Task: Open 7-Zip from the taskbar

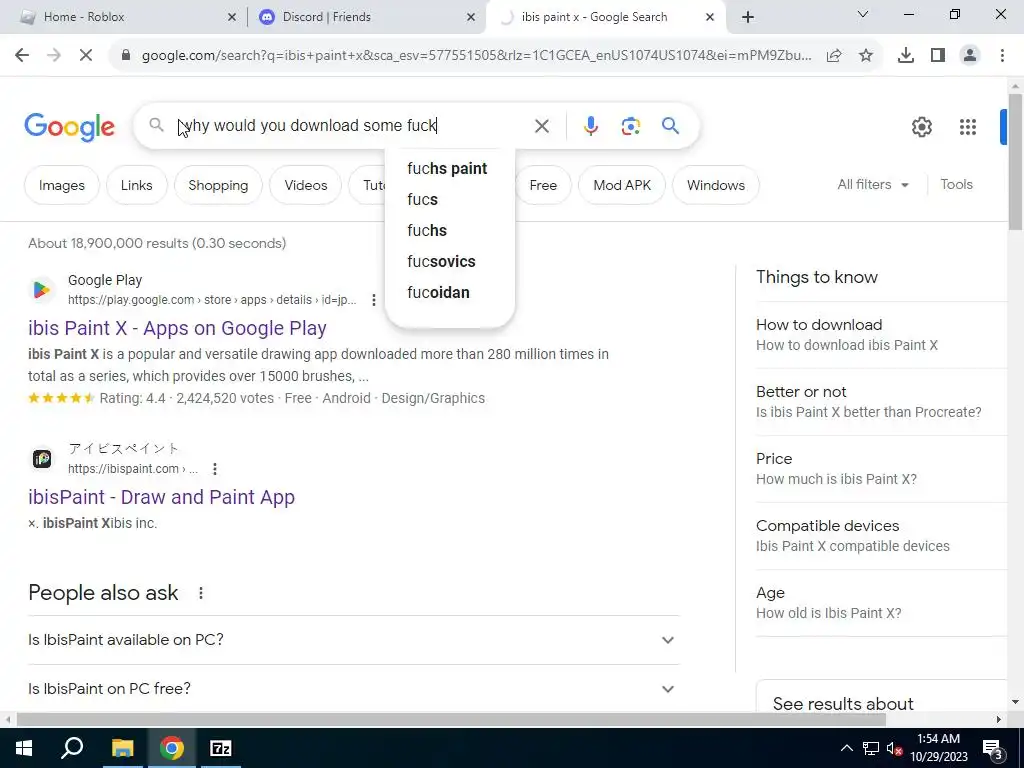Action: [221, 748]
